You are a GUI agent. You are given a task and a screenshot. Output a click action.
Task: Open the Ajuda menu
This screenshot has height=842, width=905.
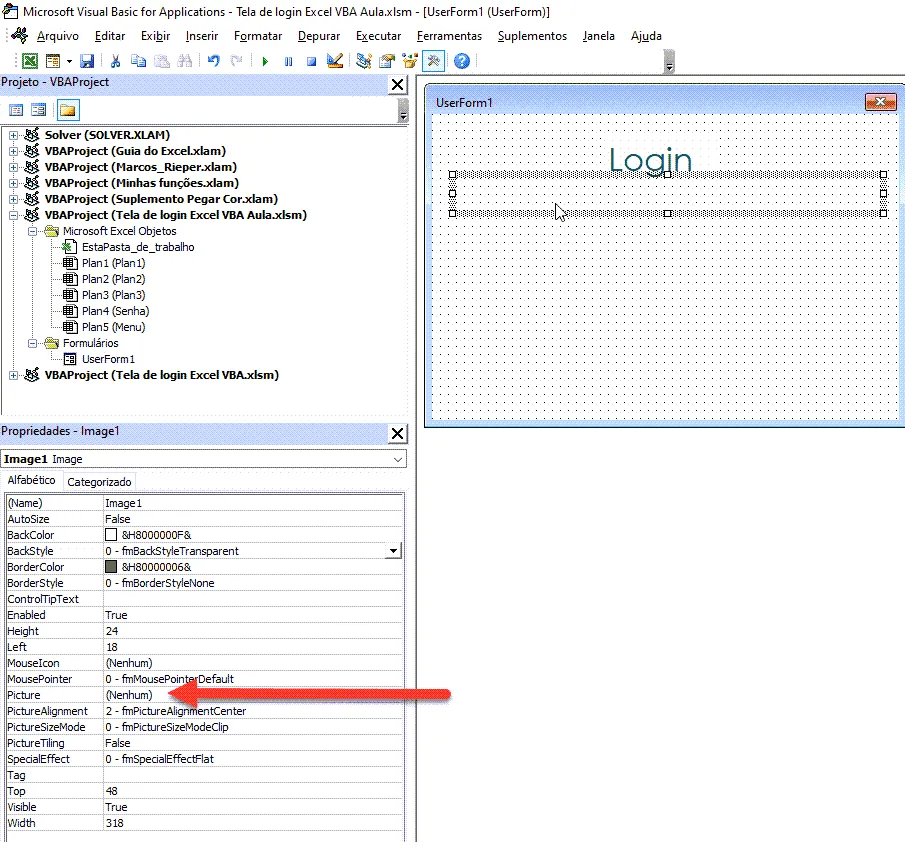coord(646,36)
